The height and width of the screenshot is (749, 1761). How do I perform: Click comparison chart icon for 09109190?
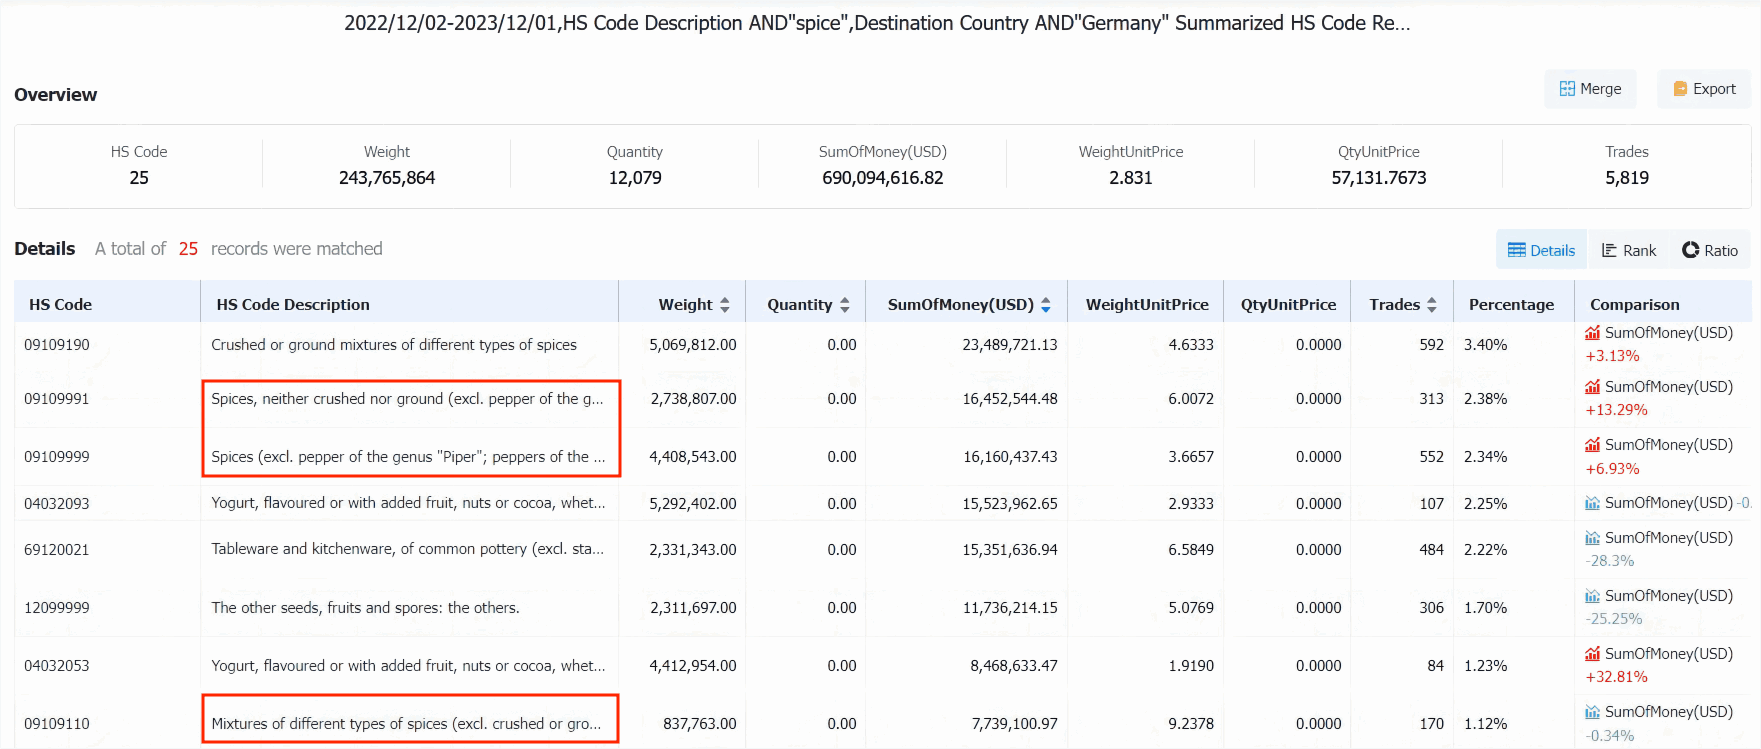(1593, 333)
